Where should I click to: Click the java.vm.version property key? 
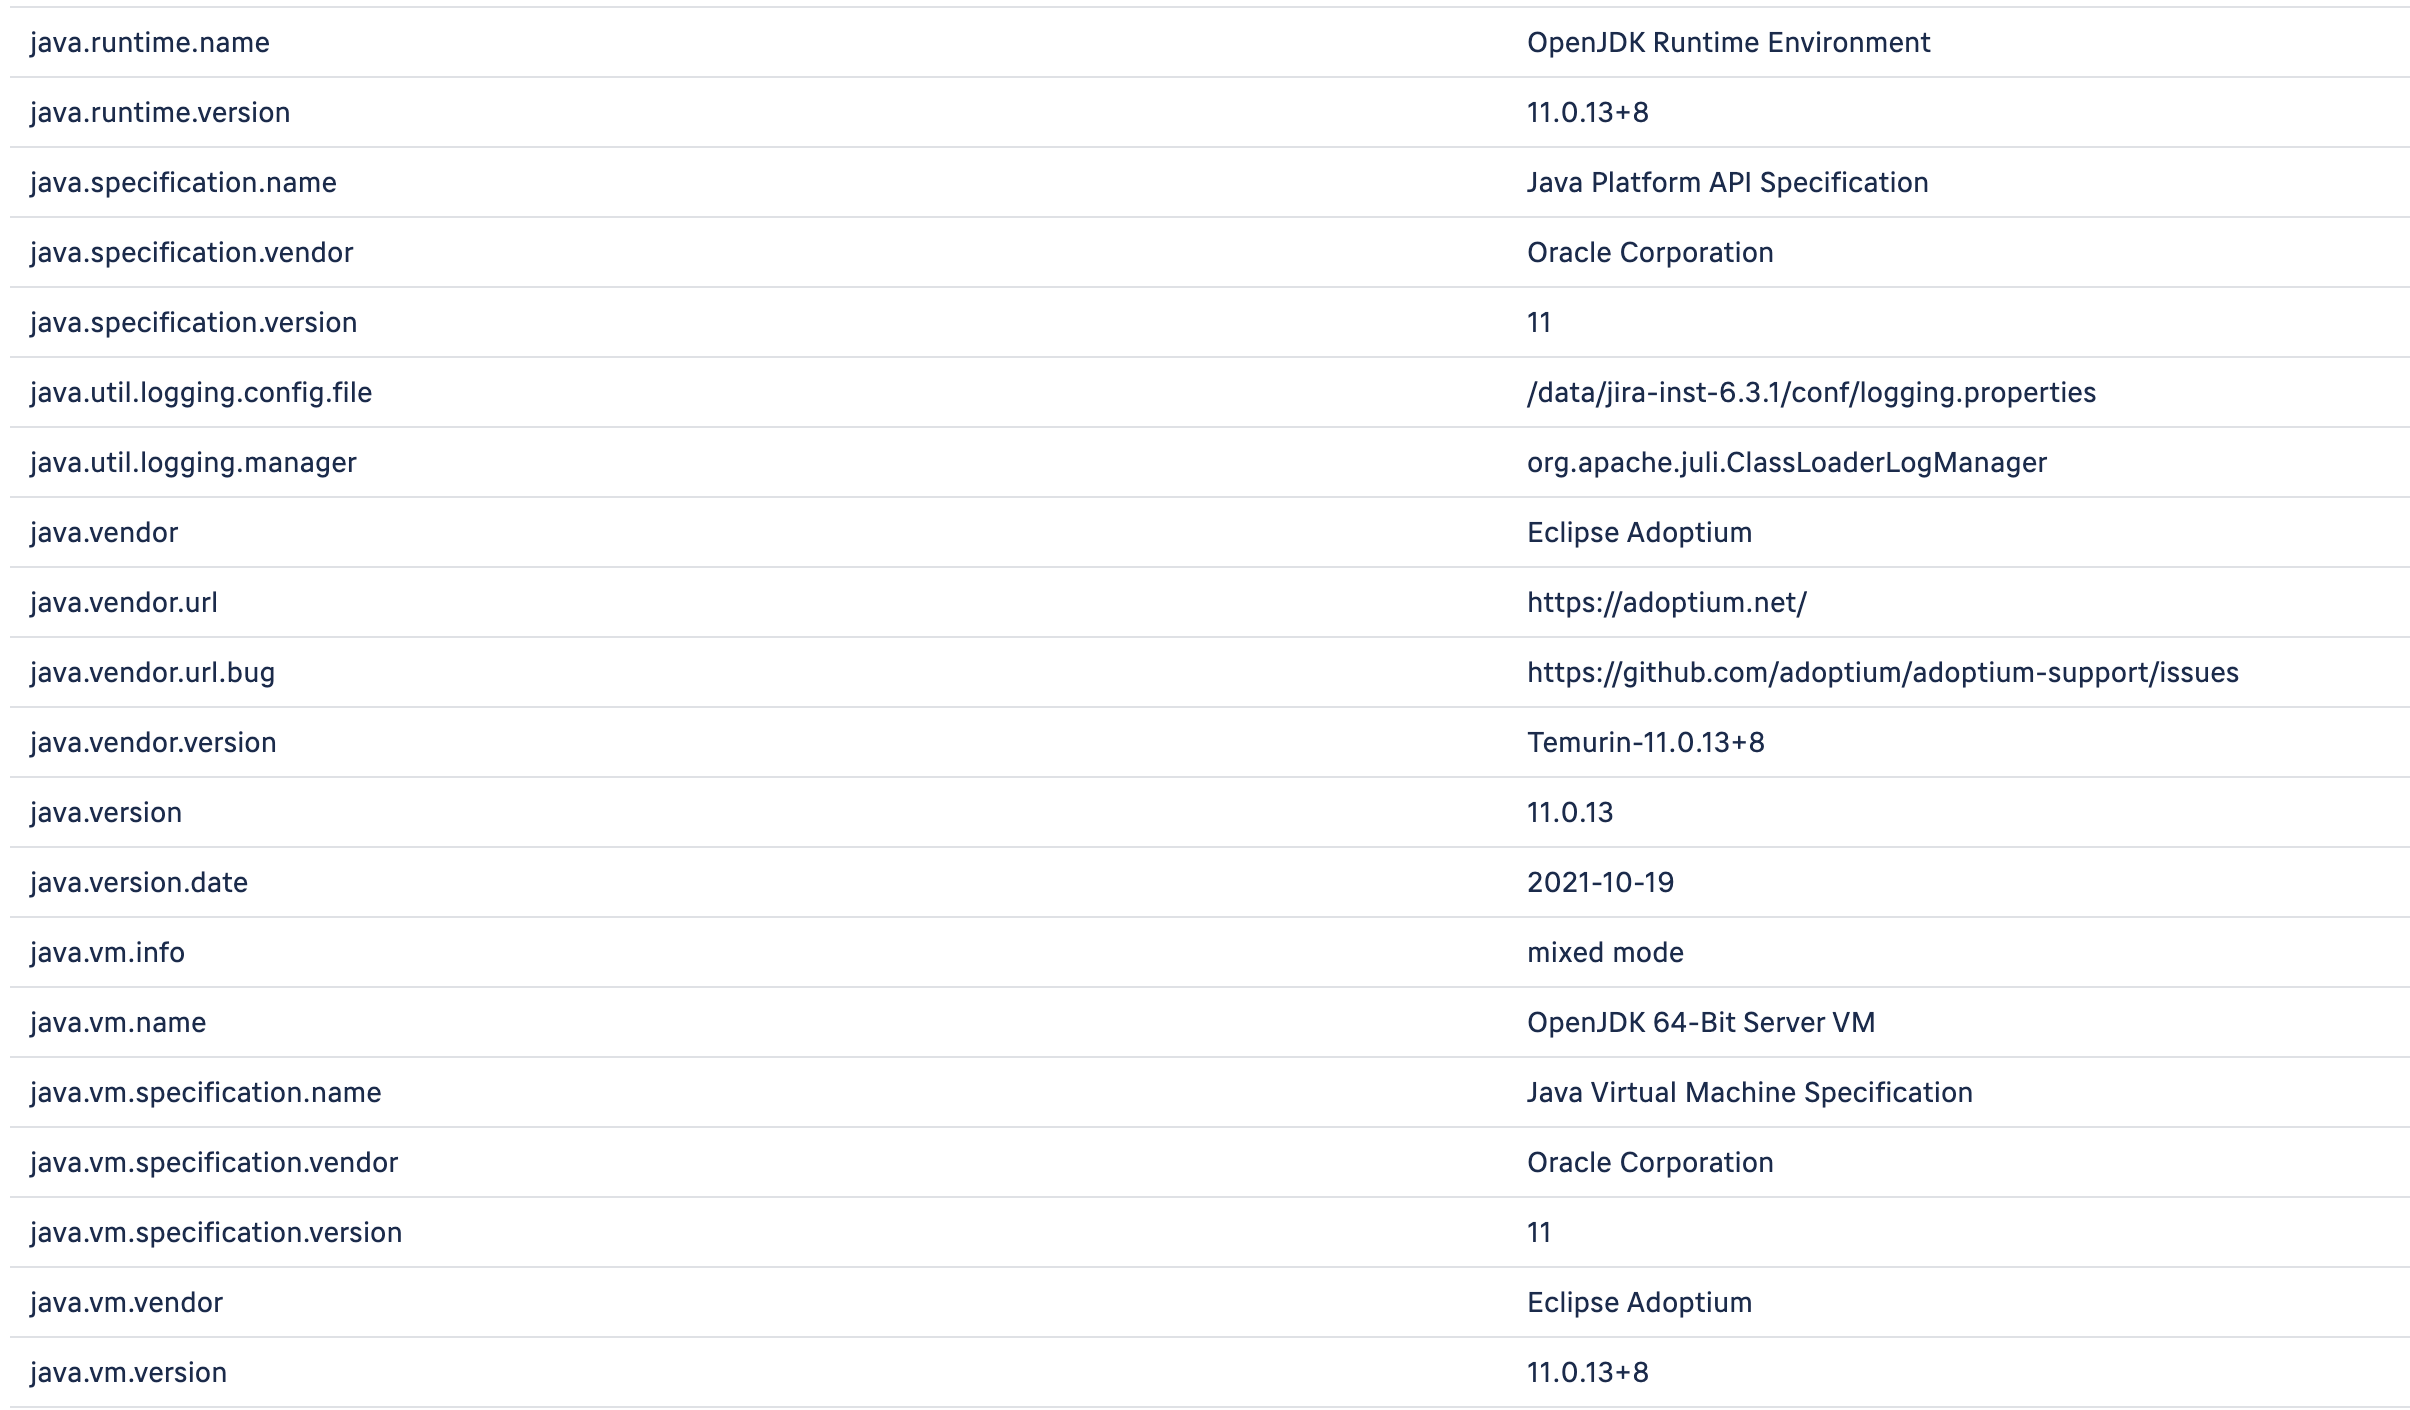click(x=128, y=1373)
